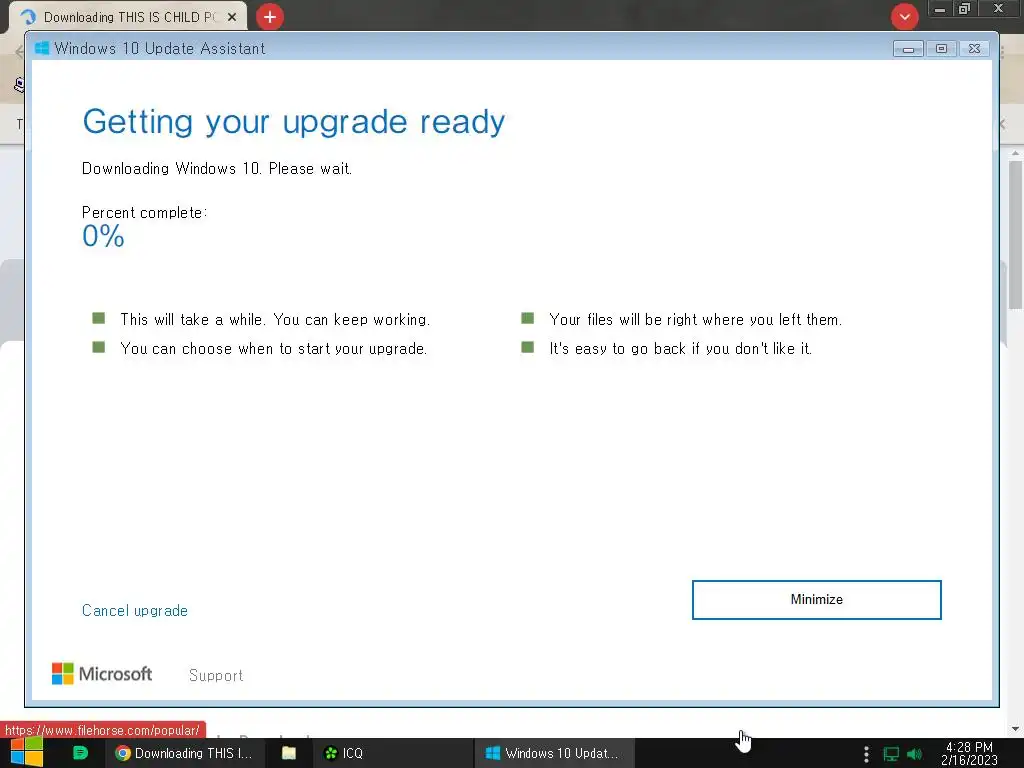
Task: Close the Downloading THIS IS CHILD PC tab
Action: (x=232, y=18)
